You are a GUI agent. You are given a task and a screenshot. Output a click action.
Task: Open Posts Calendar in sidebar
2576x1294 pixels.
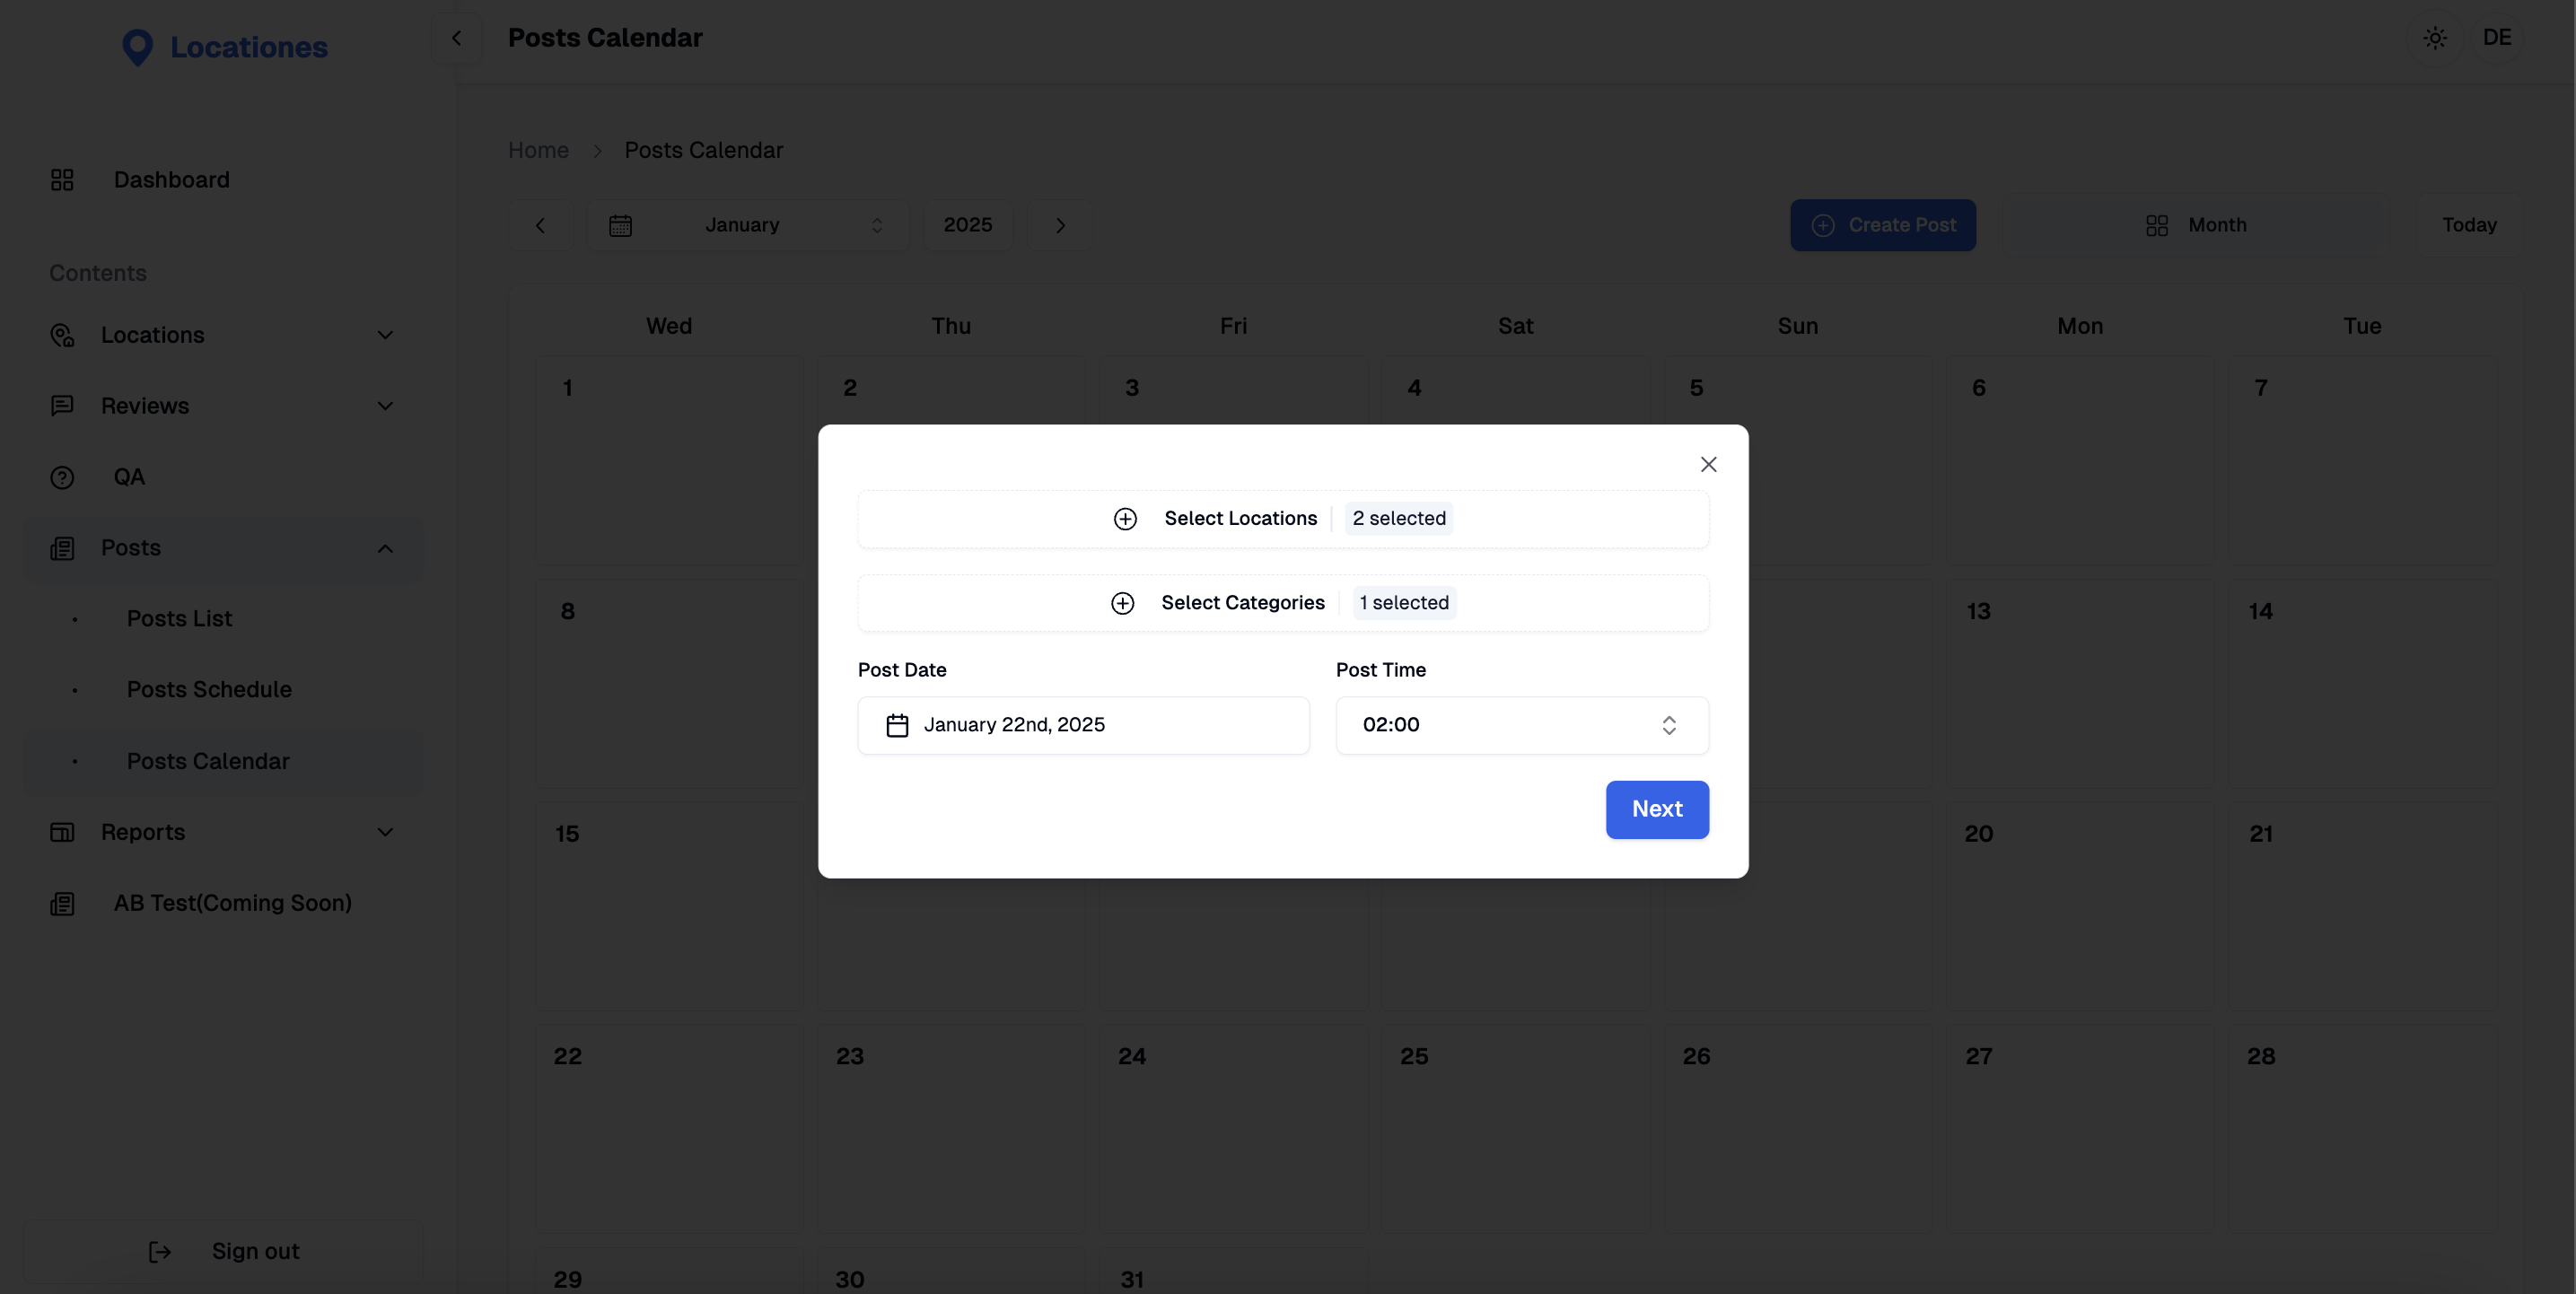pyautogui.click(x=224, y=761)
